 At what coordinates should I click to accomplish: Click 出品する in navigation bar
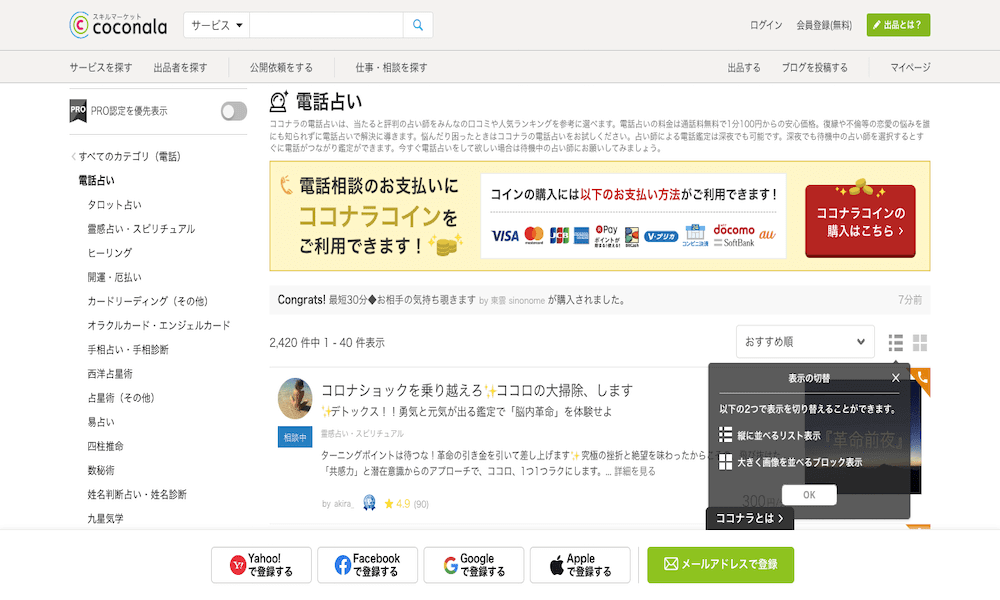coord(744,67)
